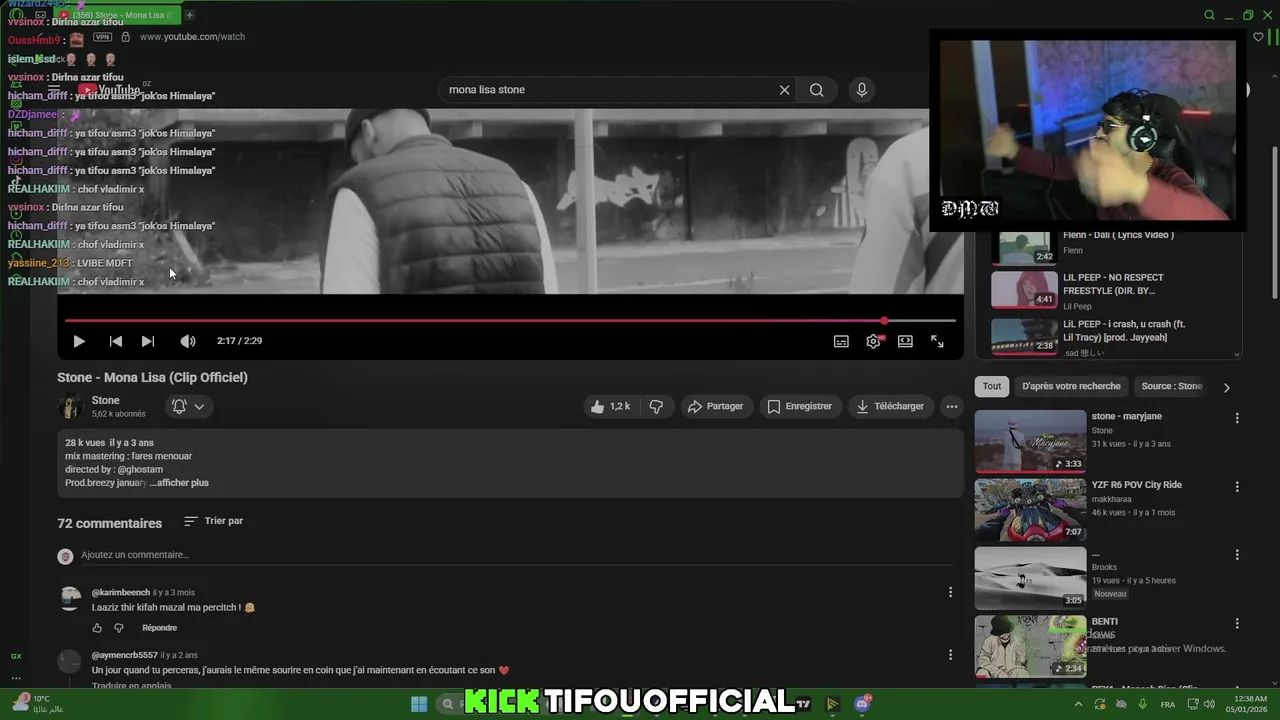Open the Stone channel avatar
The width and height of the screenshot is (1280, 720).
[70, 406]
